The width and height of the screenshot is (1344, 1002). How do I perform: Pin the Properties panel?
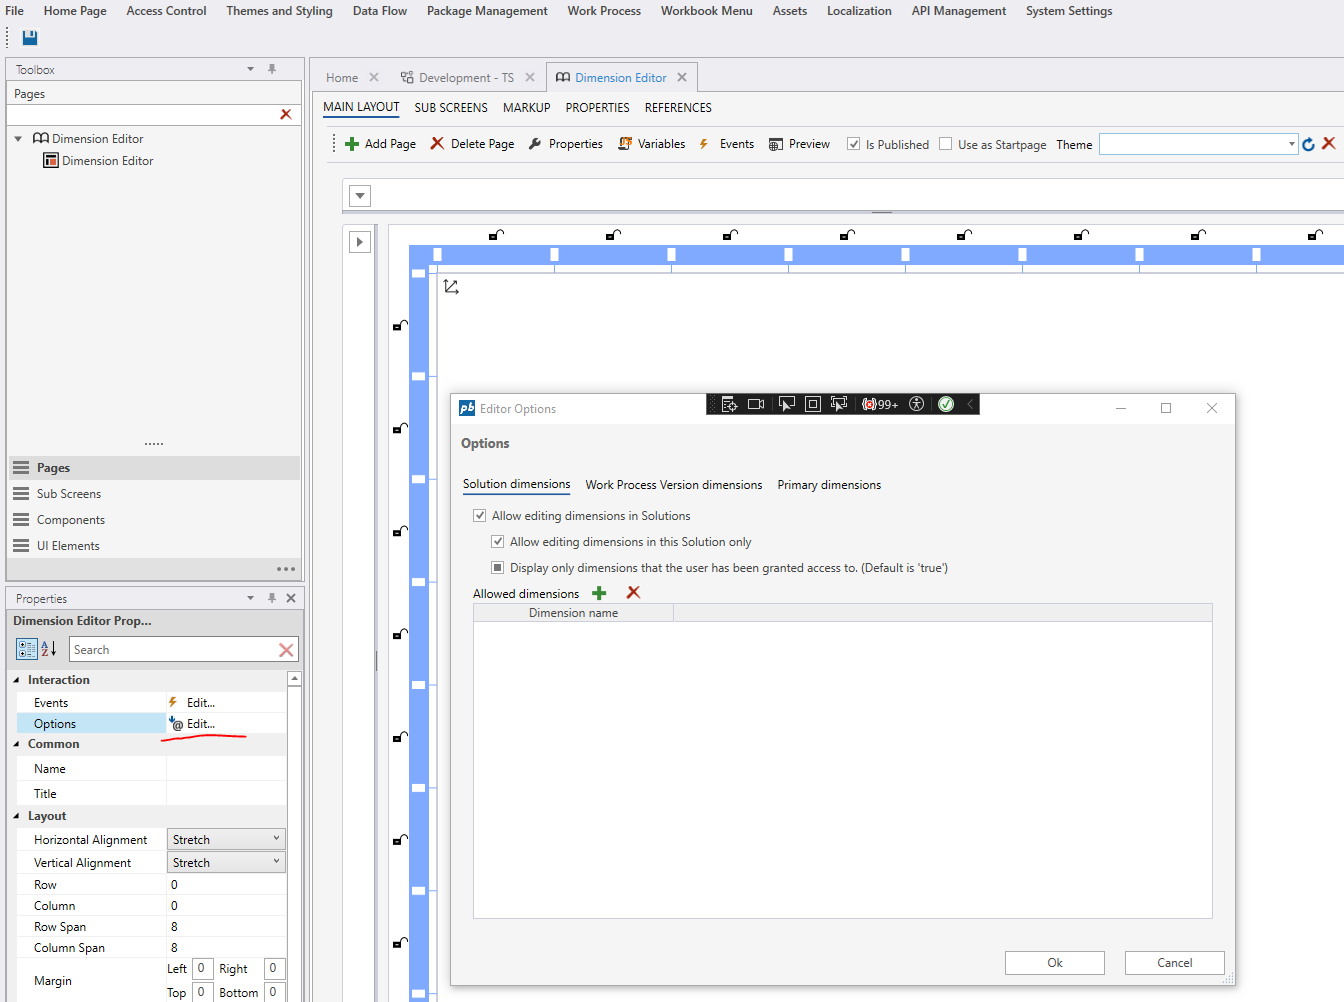pos(271,598)
